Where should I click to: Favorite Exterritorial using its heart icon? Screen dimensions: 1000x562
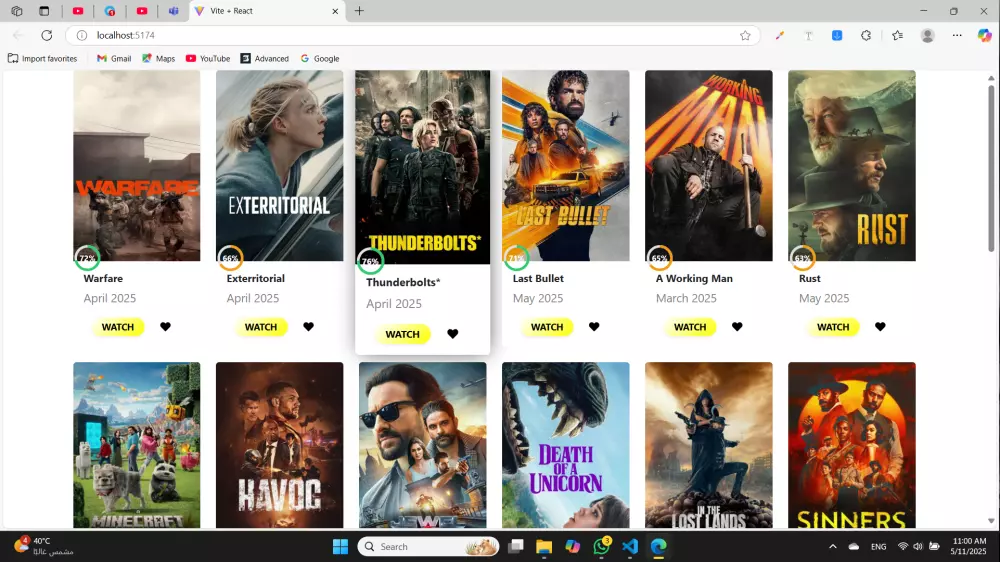309,327
